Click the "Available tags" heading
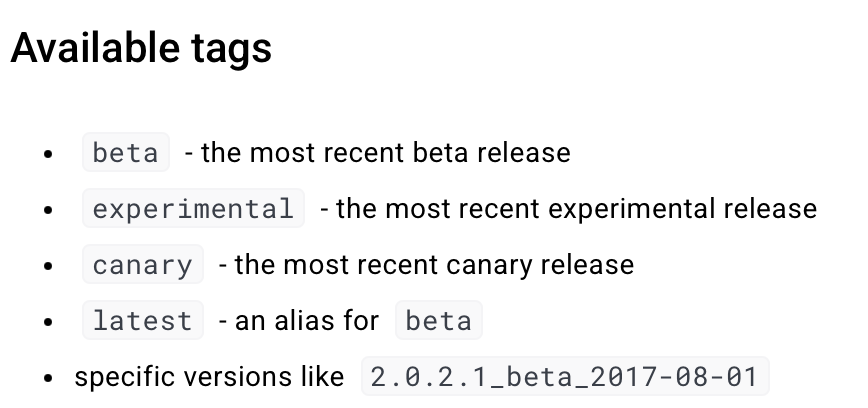 [x=141, y=48]
